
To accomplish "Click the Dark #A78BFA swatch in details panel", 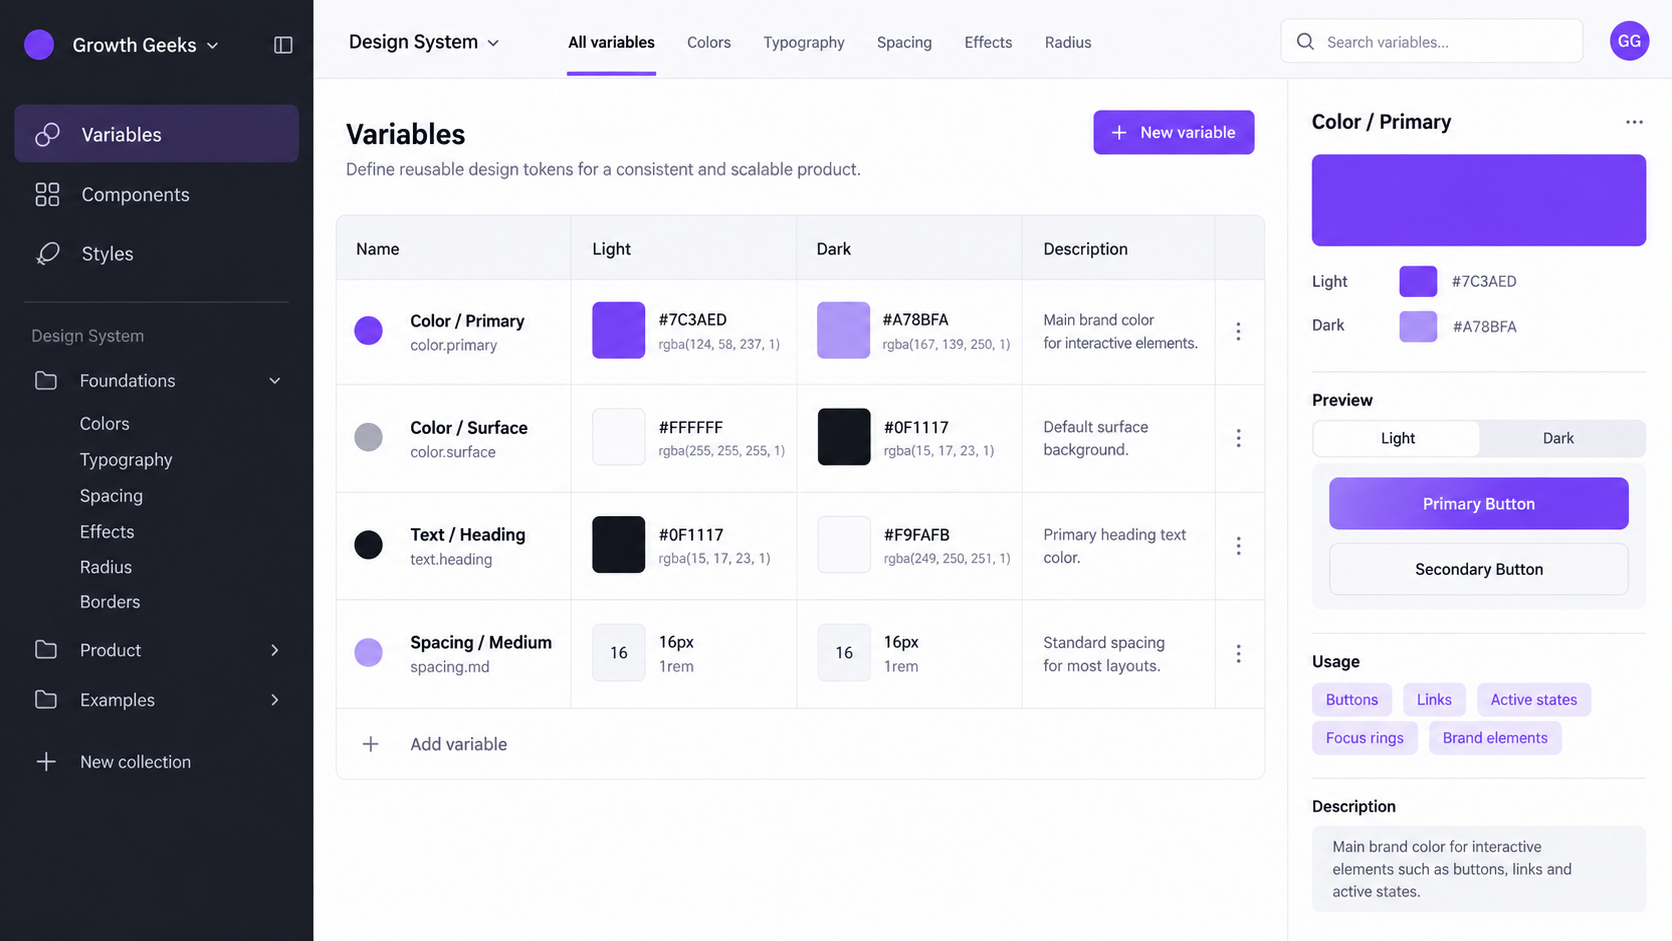I will 1418,326.
